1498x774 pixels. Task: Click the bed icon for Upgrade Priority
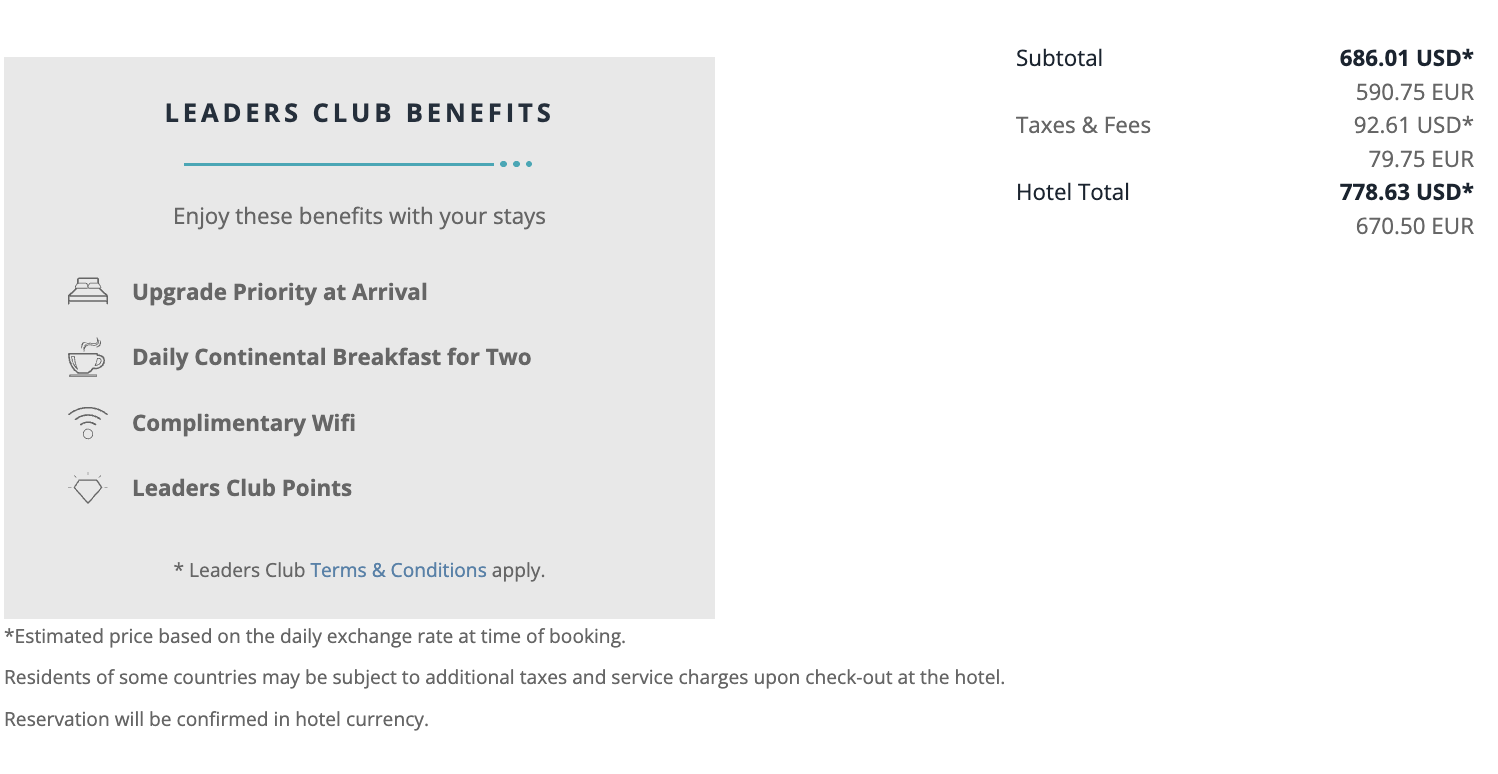[87, 292]
